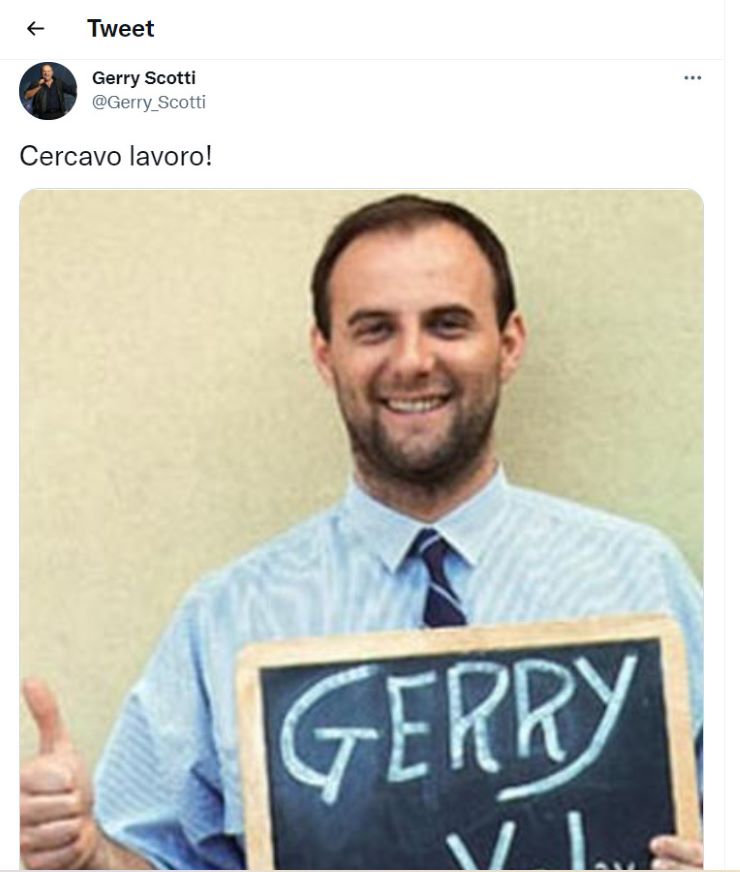Click the hand holding the chalkboard corner
Screen dimensions: 740x872
click(x=676, y=853)
